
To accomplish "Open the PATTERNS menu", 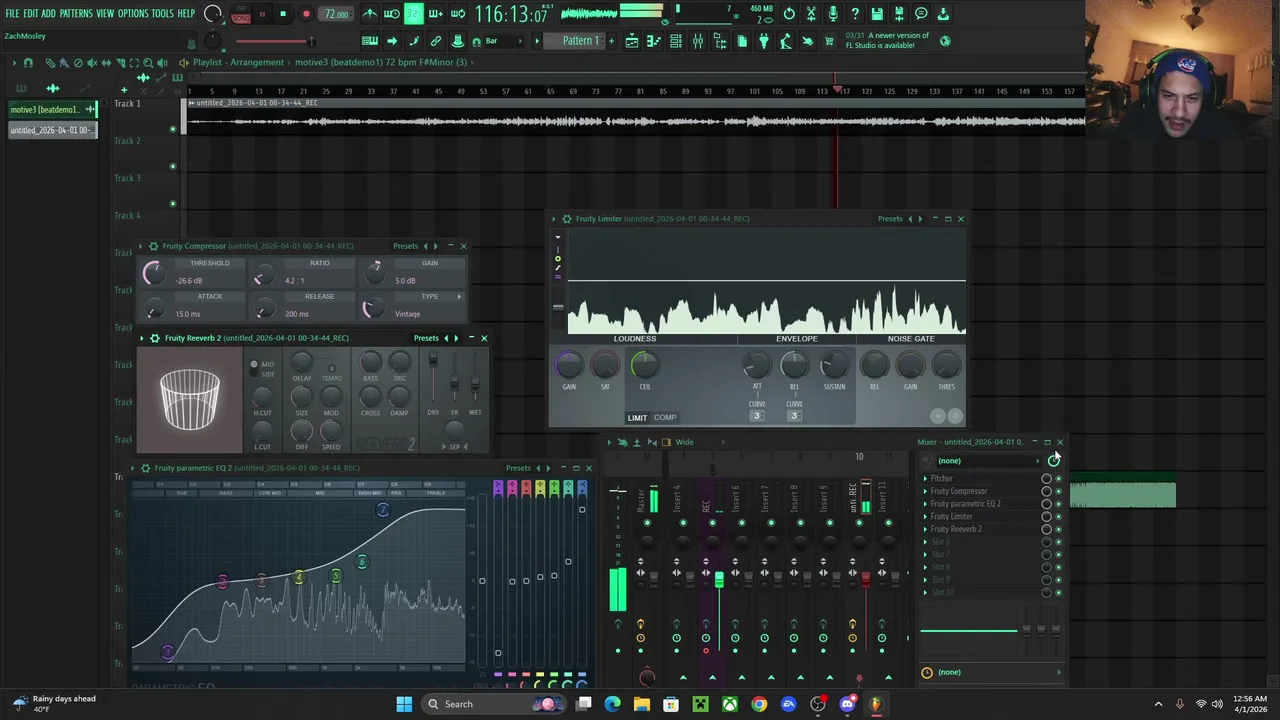I will (x=76, y=14).
